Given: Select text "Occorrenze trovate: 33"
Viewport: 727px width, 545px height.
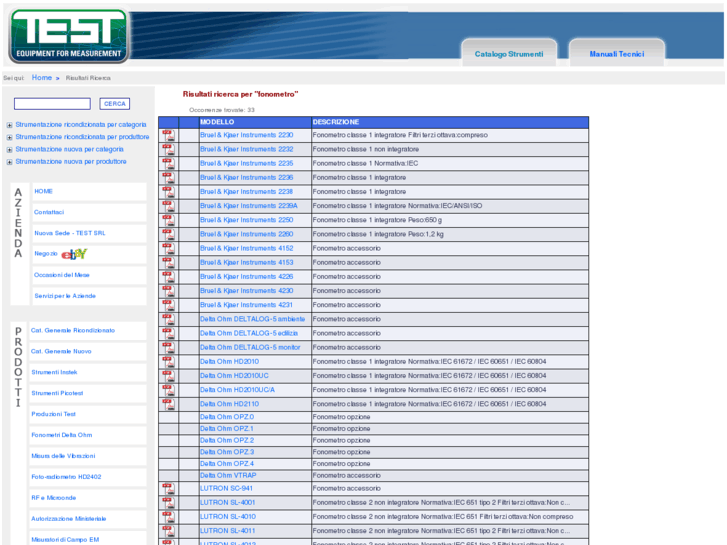Looking at the screenshot, I should tap(222, 110).
